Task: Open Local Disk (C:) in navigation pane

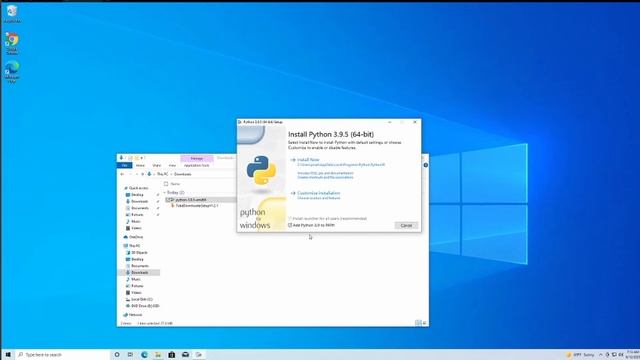Action: click(141, 299)
